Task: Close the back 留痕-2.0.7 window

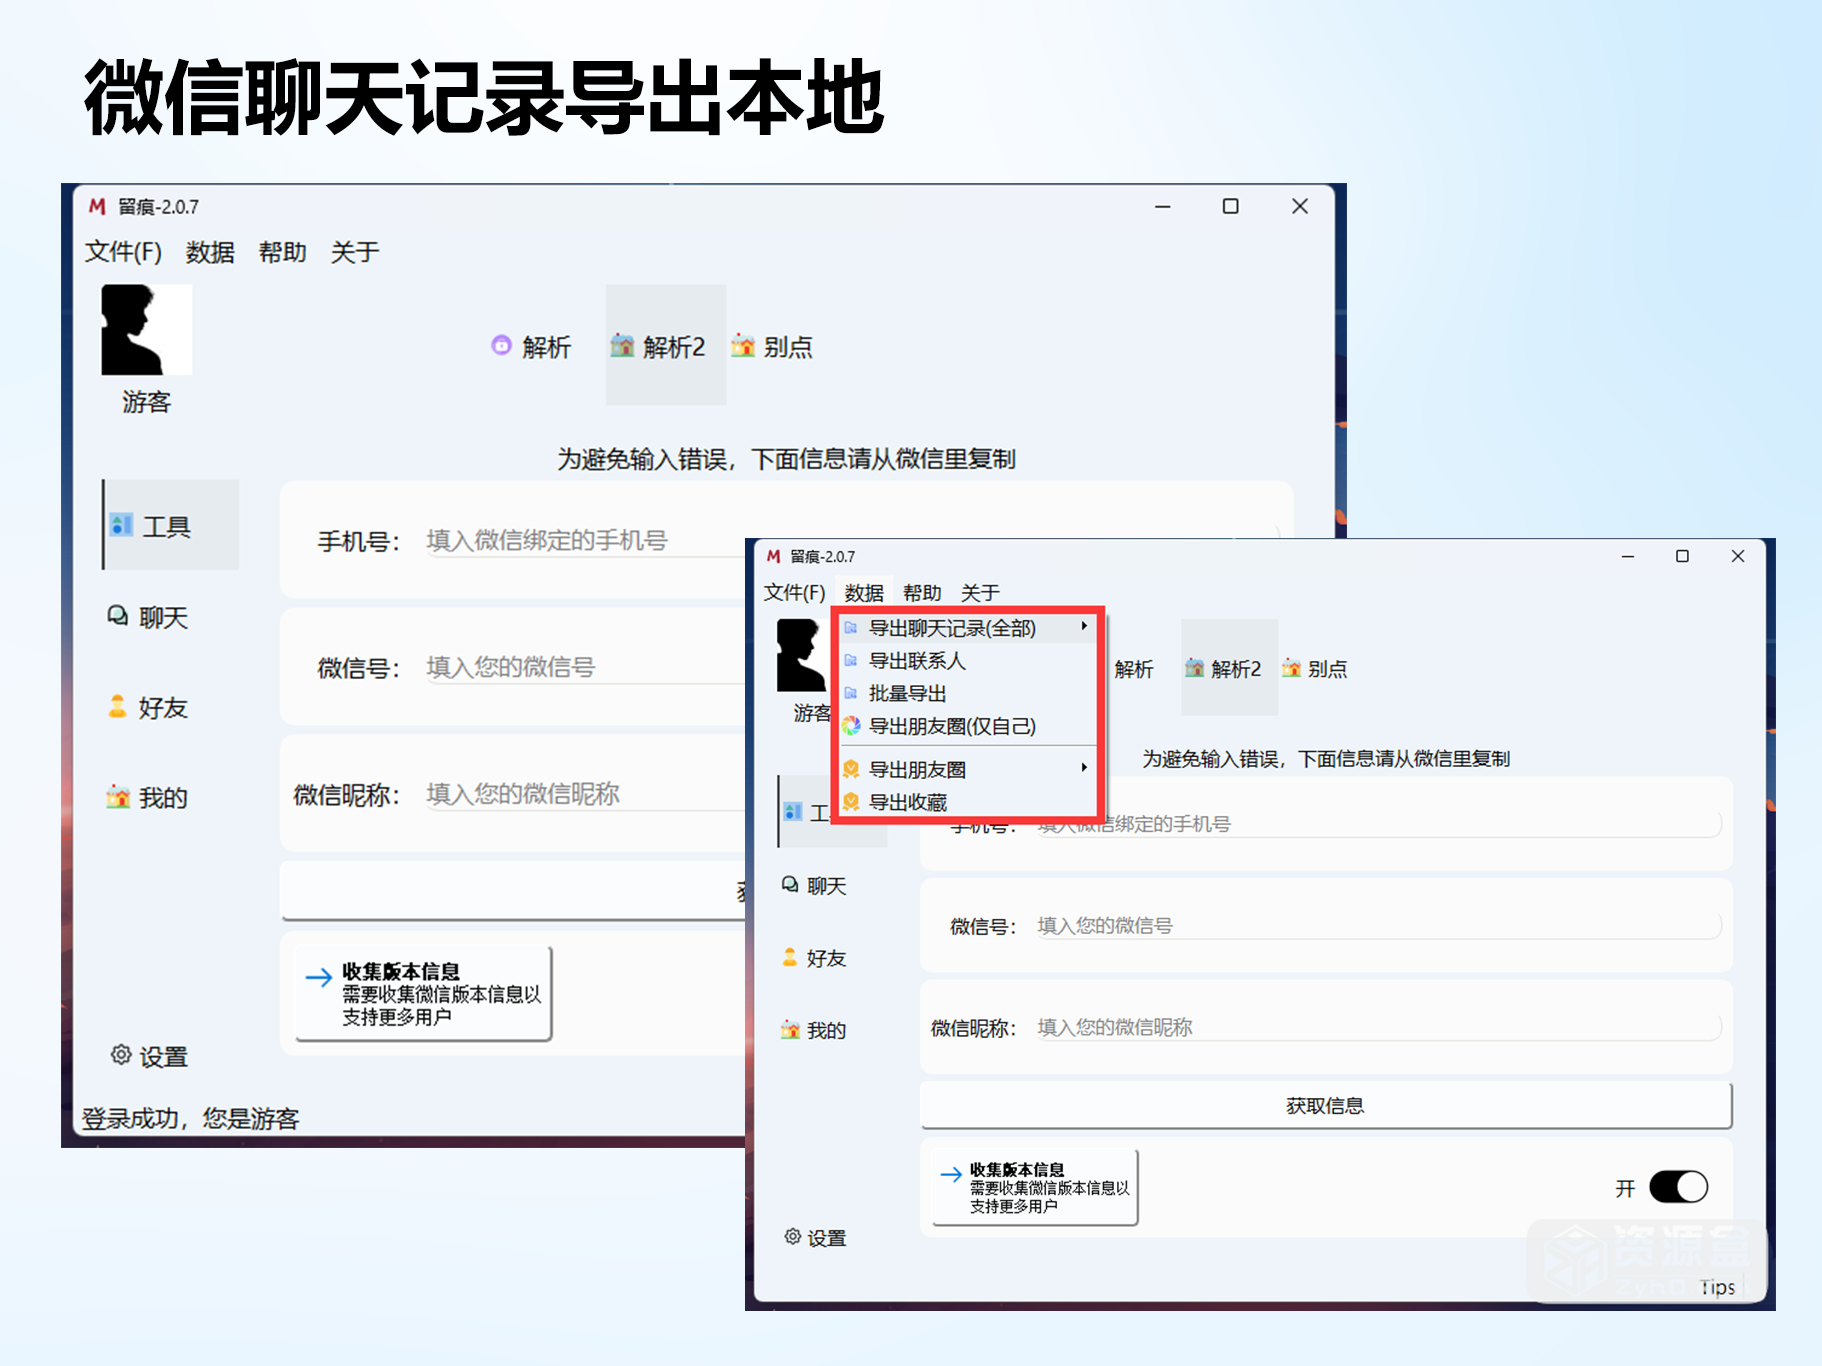Action: tap(1300, 206)
